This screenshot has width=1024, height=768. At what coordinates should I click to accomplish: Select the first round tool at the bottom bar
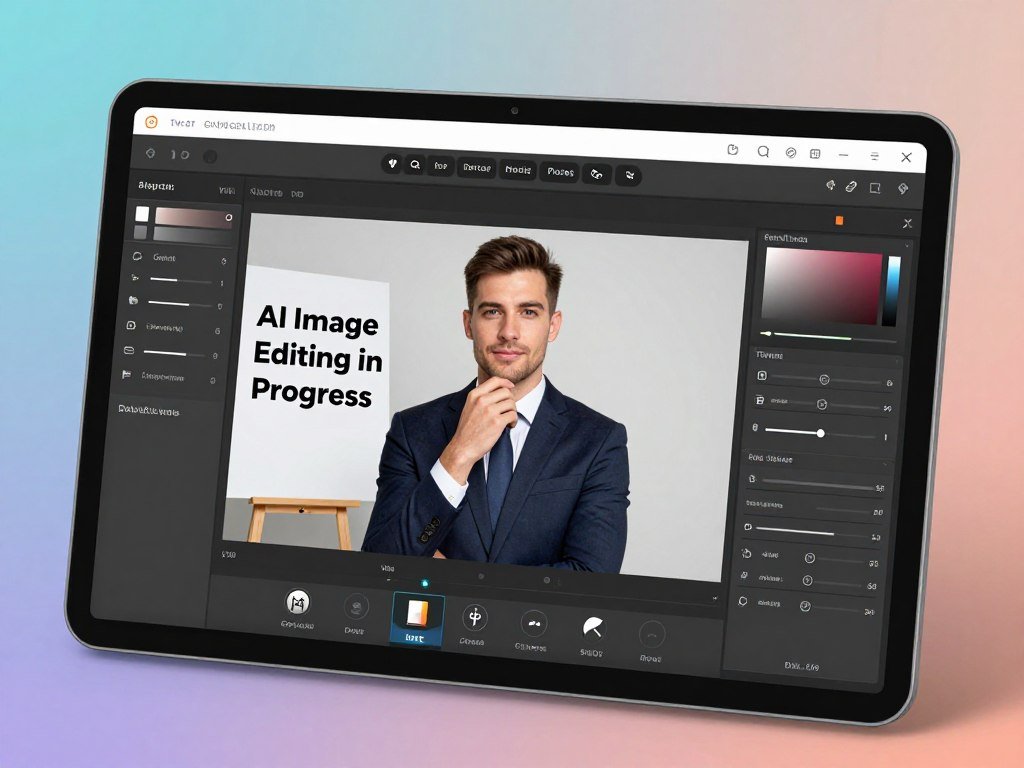tap(298, 601)
